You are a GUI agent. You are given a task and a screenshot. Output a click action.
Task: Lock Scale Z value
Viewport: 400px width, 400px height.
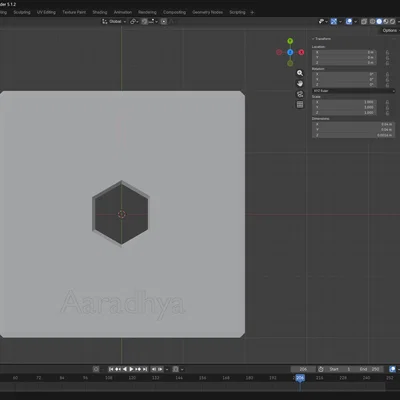click(x=387, y=113)
